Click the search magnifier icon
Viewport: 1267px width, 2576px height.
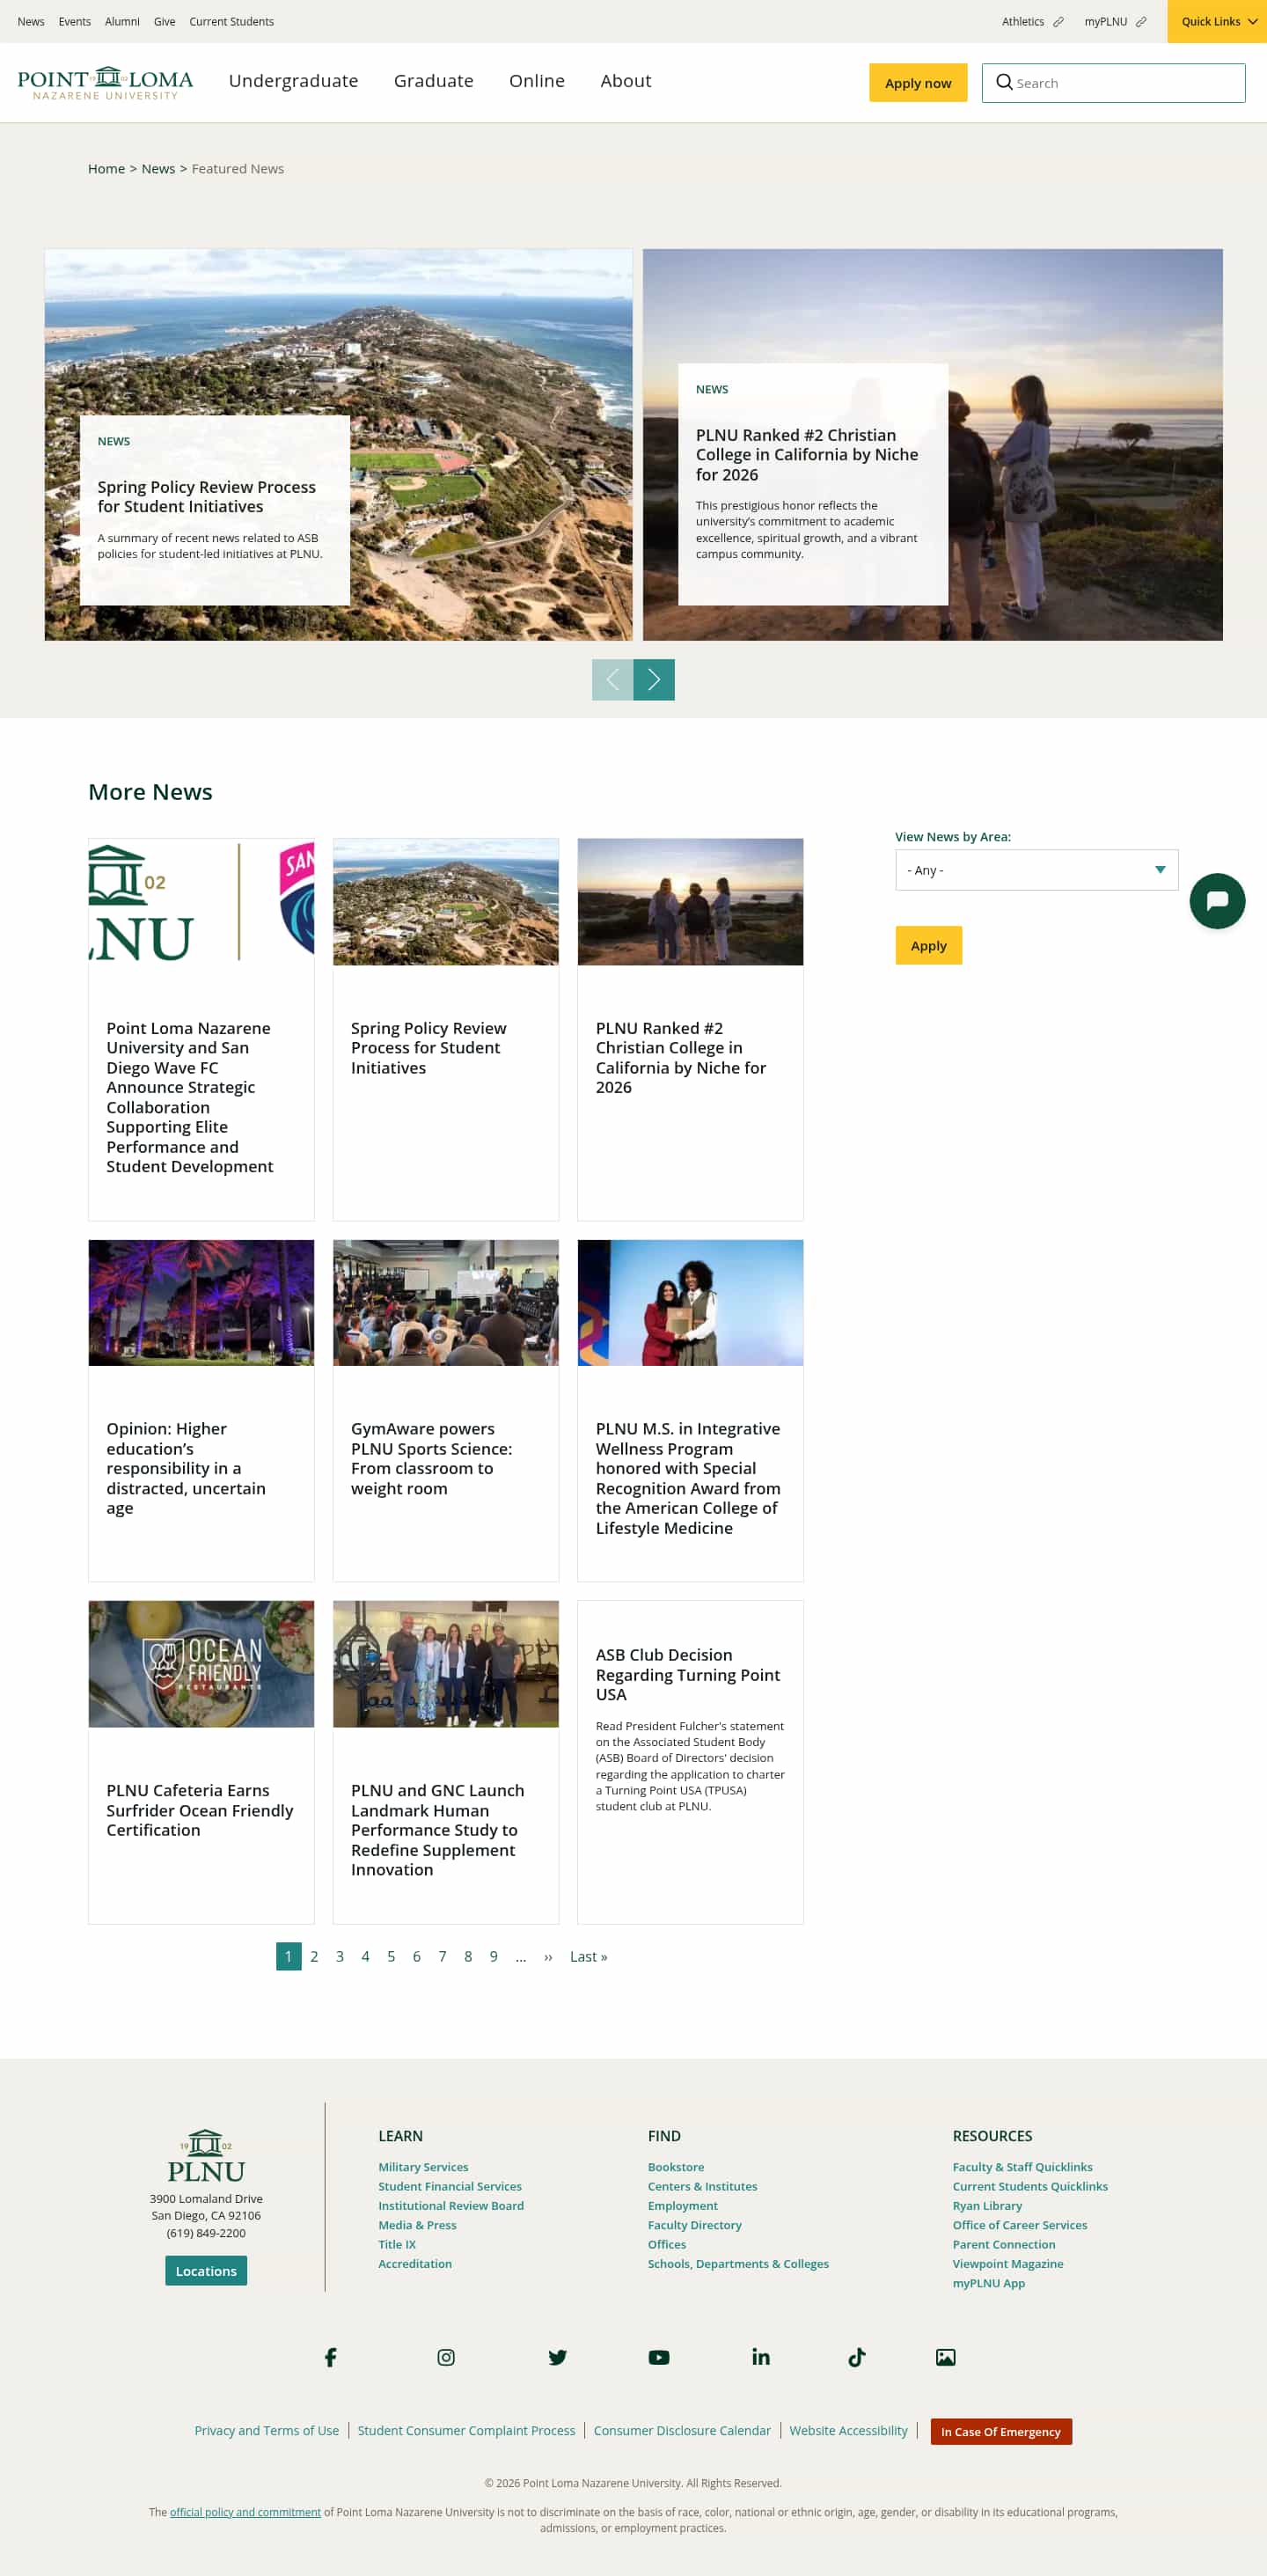(x=1004, y=82)
